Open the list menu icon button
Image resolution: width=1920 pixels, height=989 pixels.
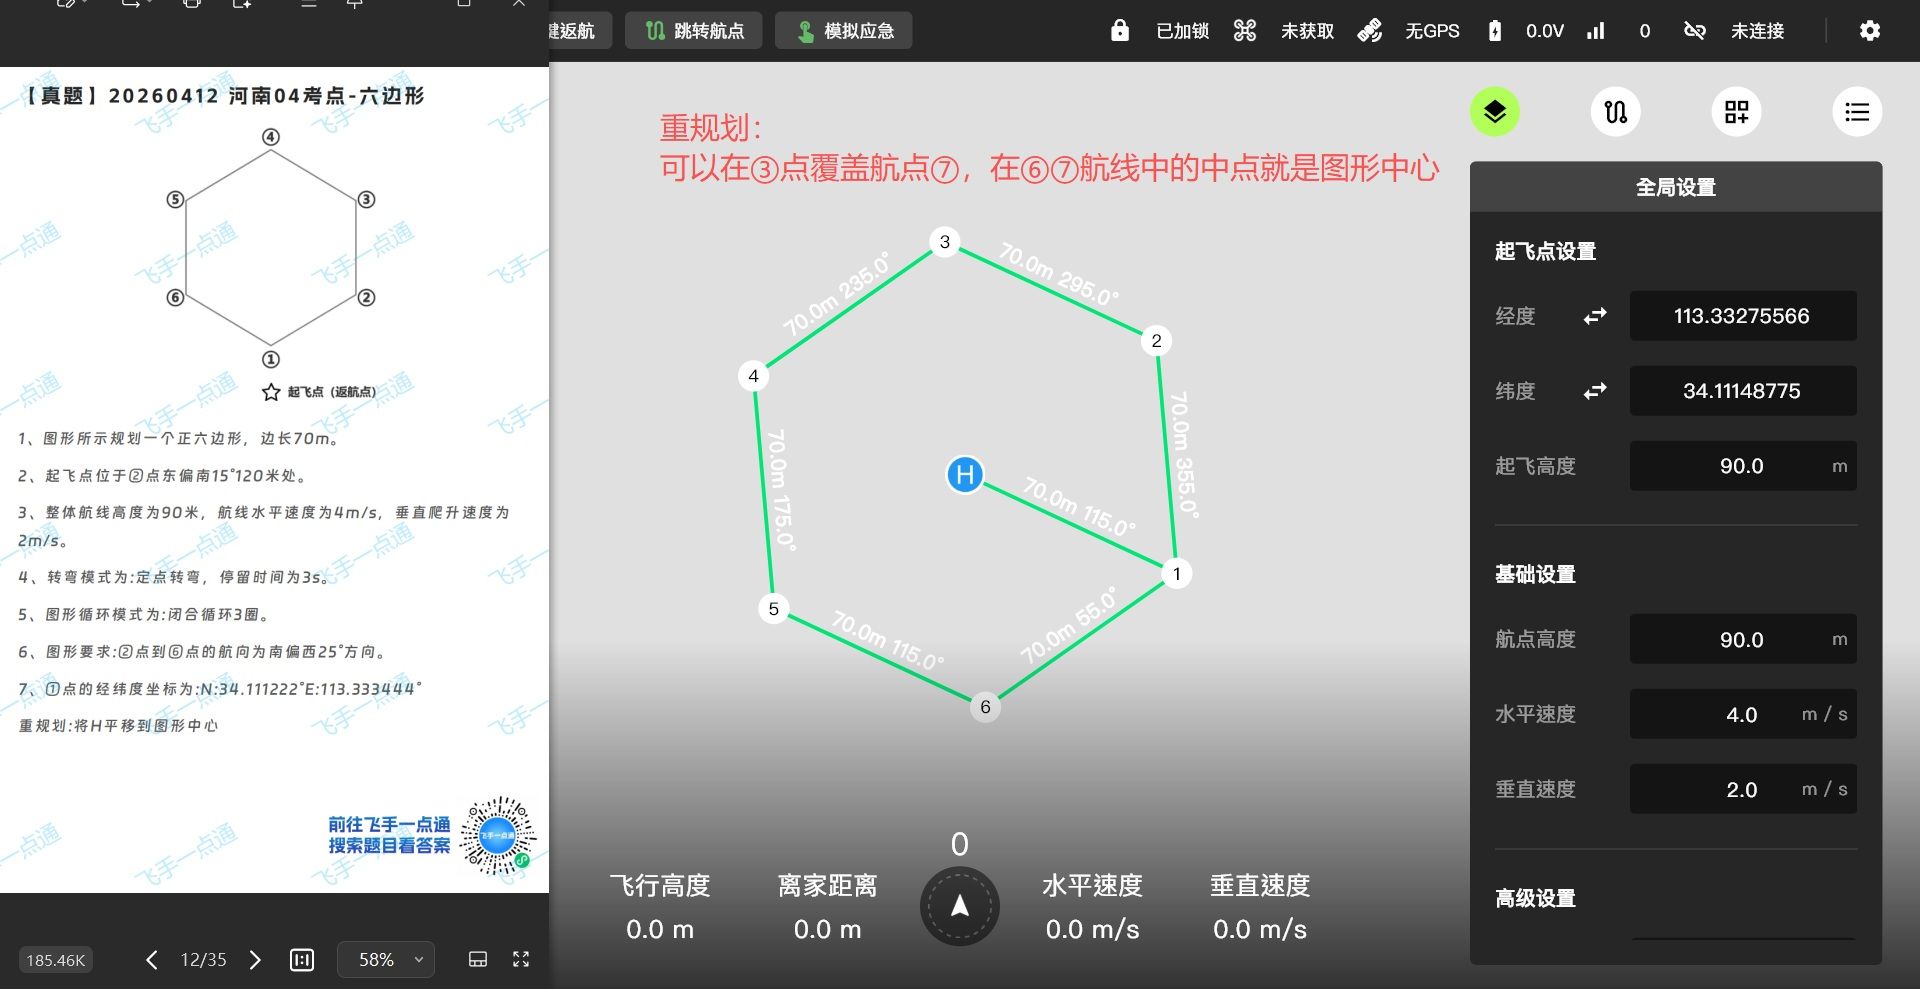point(1857,111)
